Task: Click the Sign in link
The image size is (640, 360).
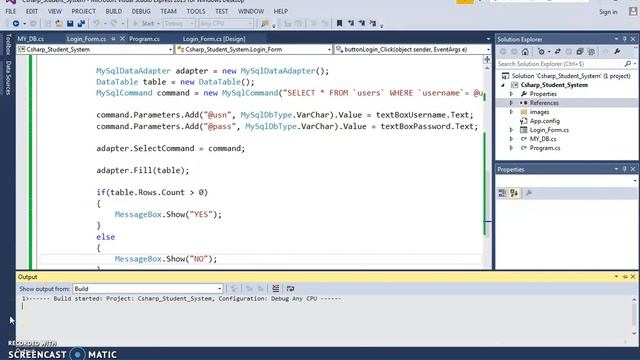Action: [x=608, y=12]
